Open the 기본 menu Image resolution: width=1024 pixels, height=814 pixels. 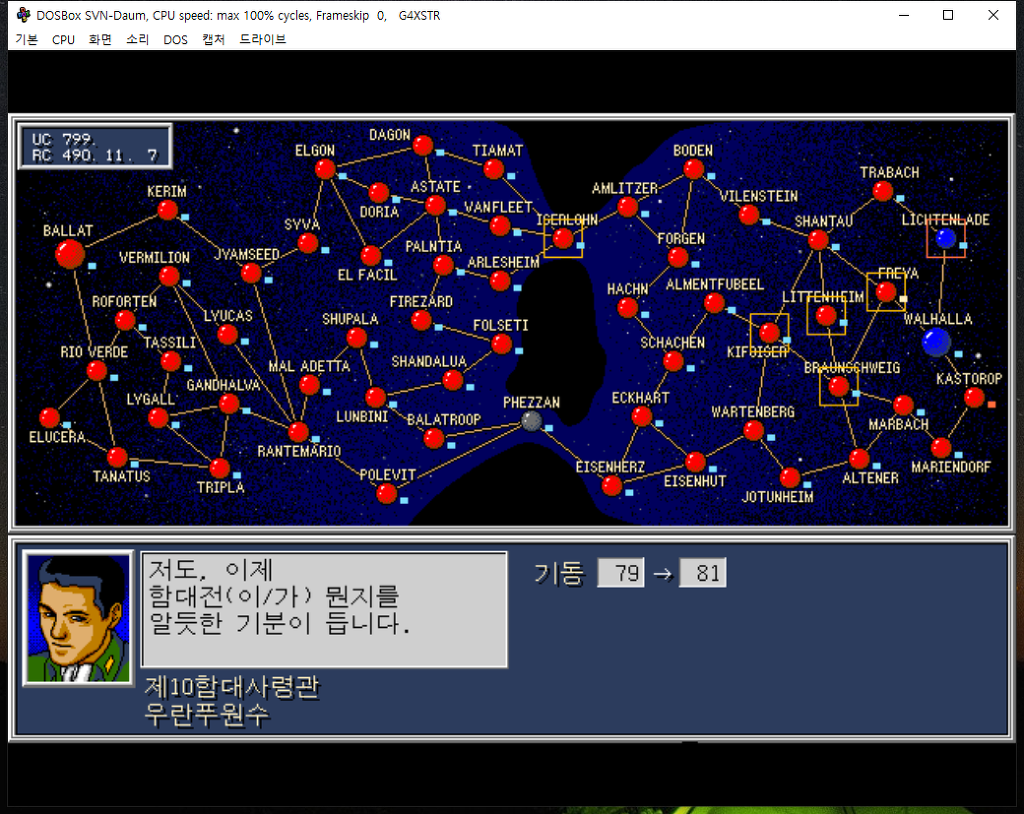26,39
